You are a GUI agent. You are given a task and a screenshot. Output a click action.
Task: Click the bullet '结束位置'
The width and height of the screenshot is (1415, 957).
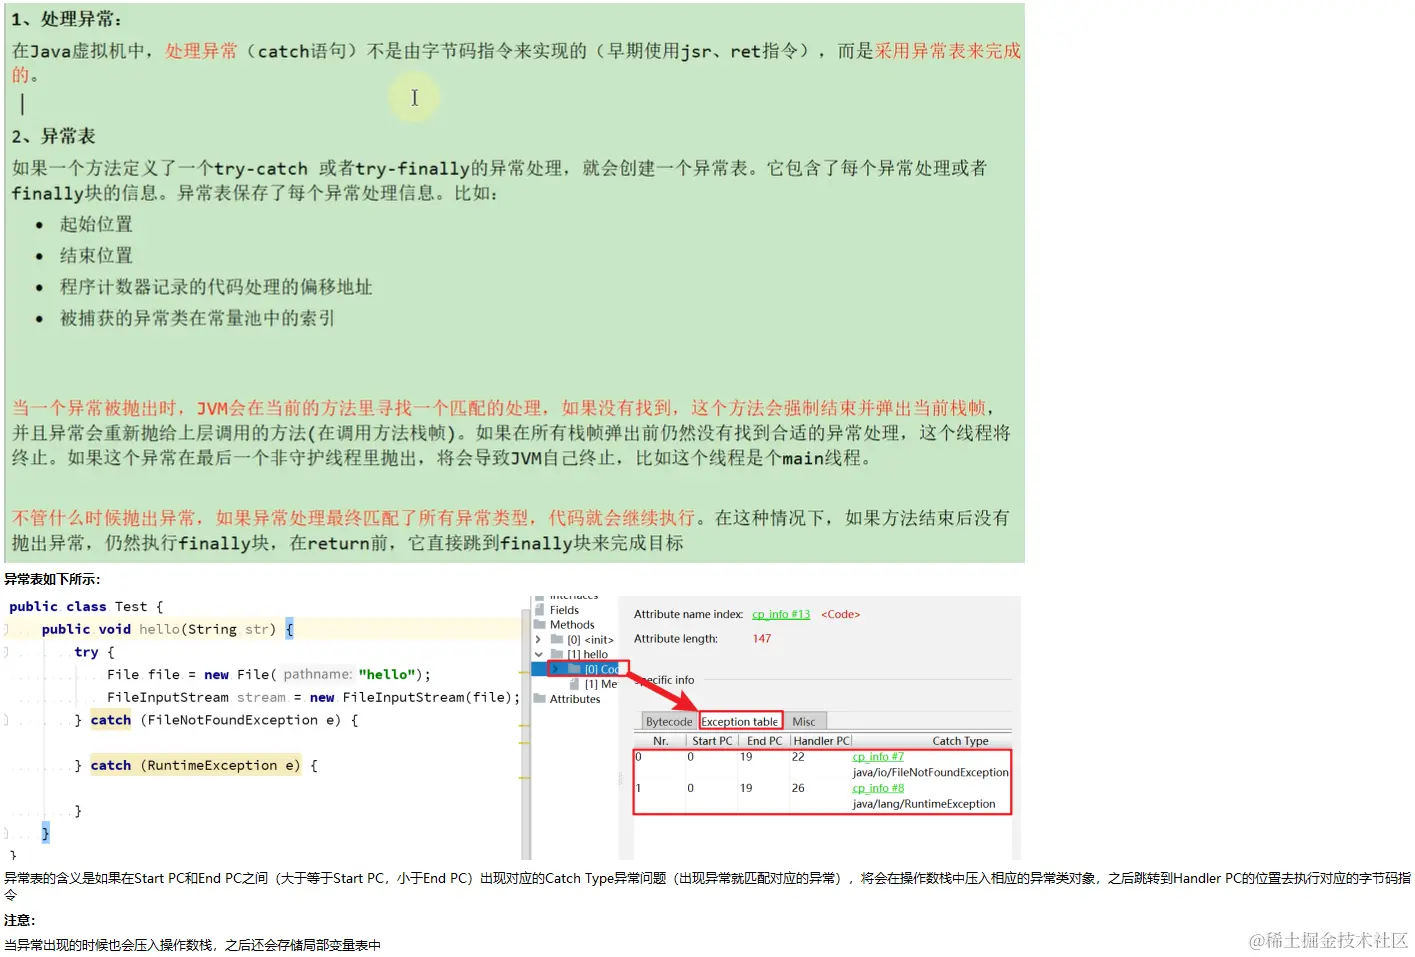click(x=96, y=255)
